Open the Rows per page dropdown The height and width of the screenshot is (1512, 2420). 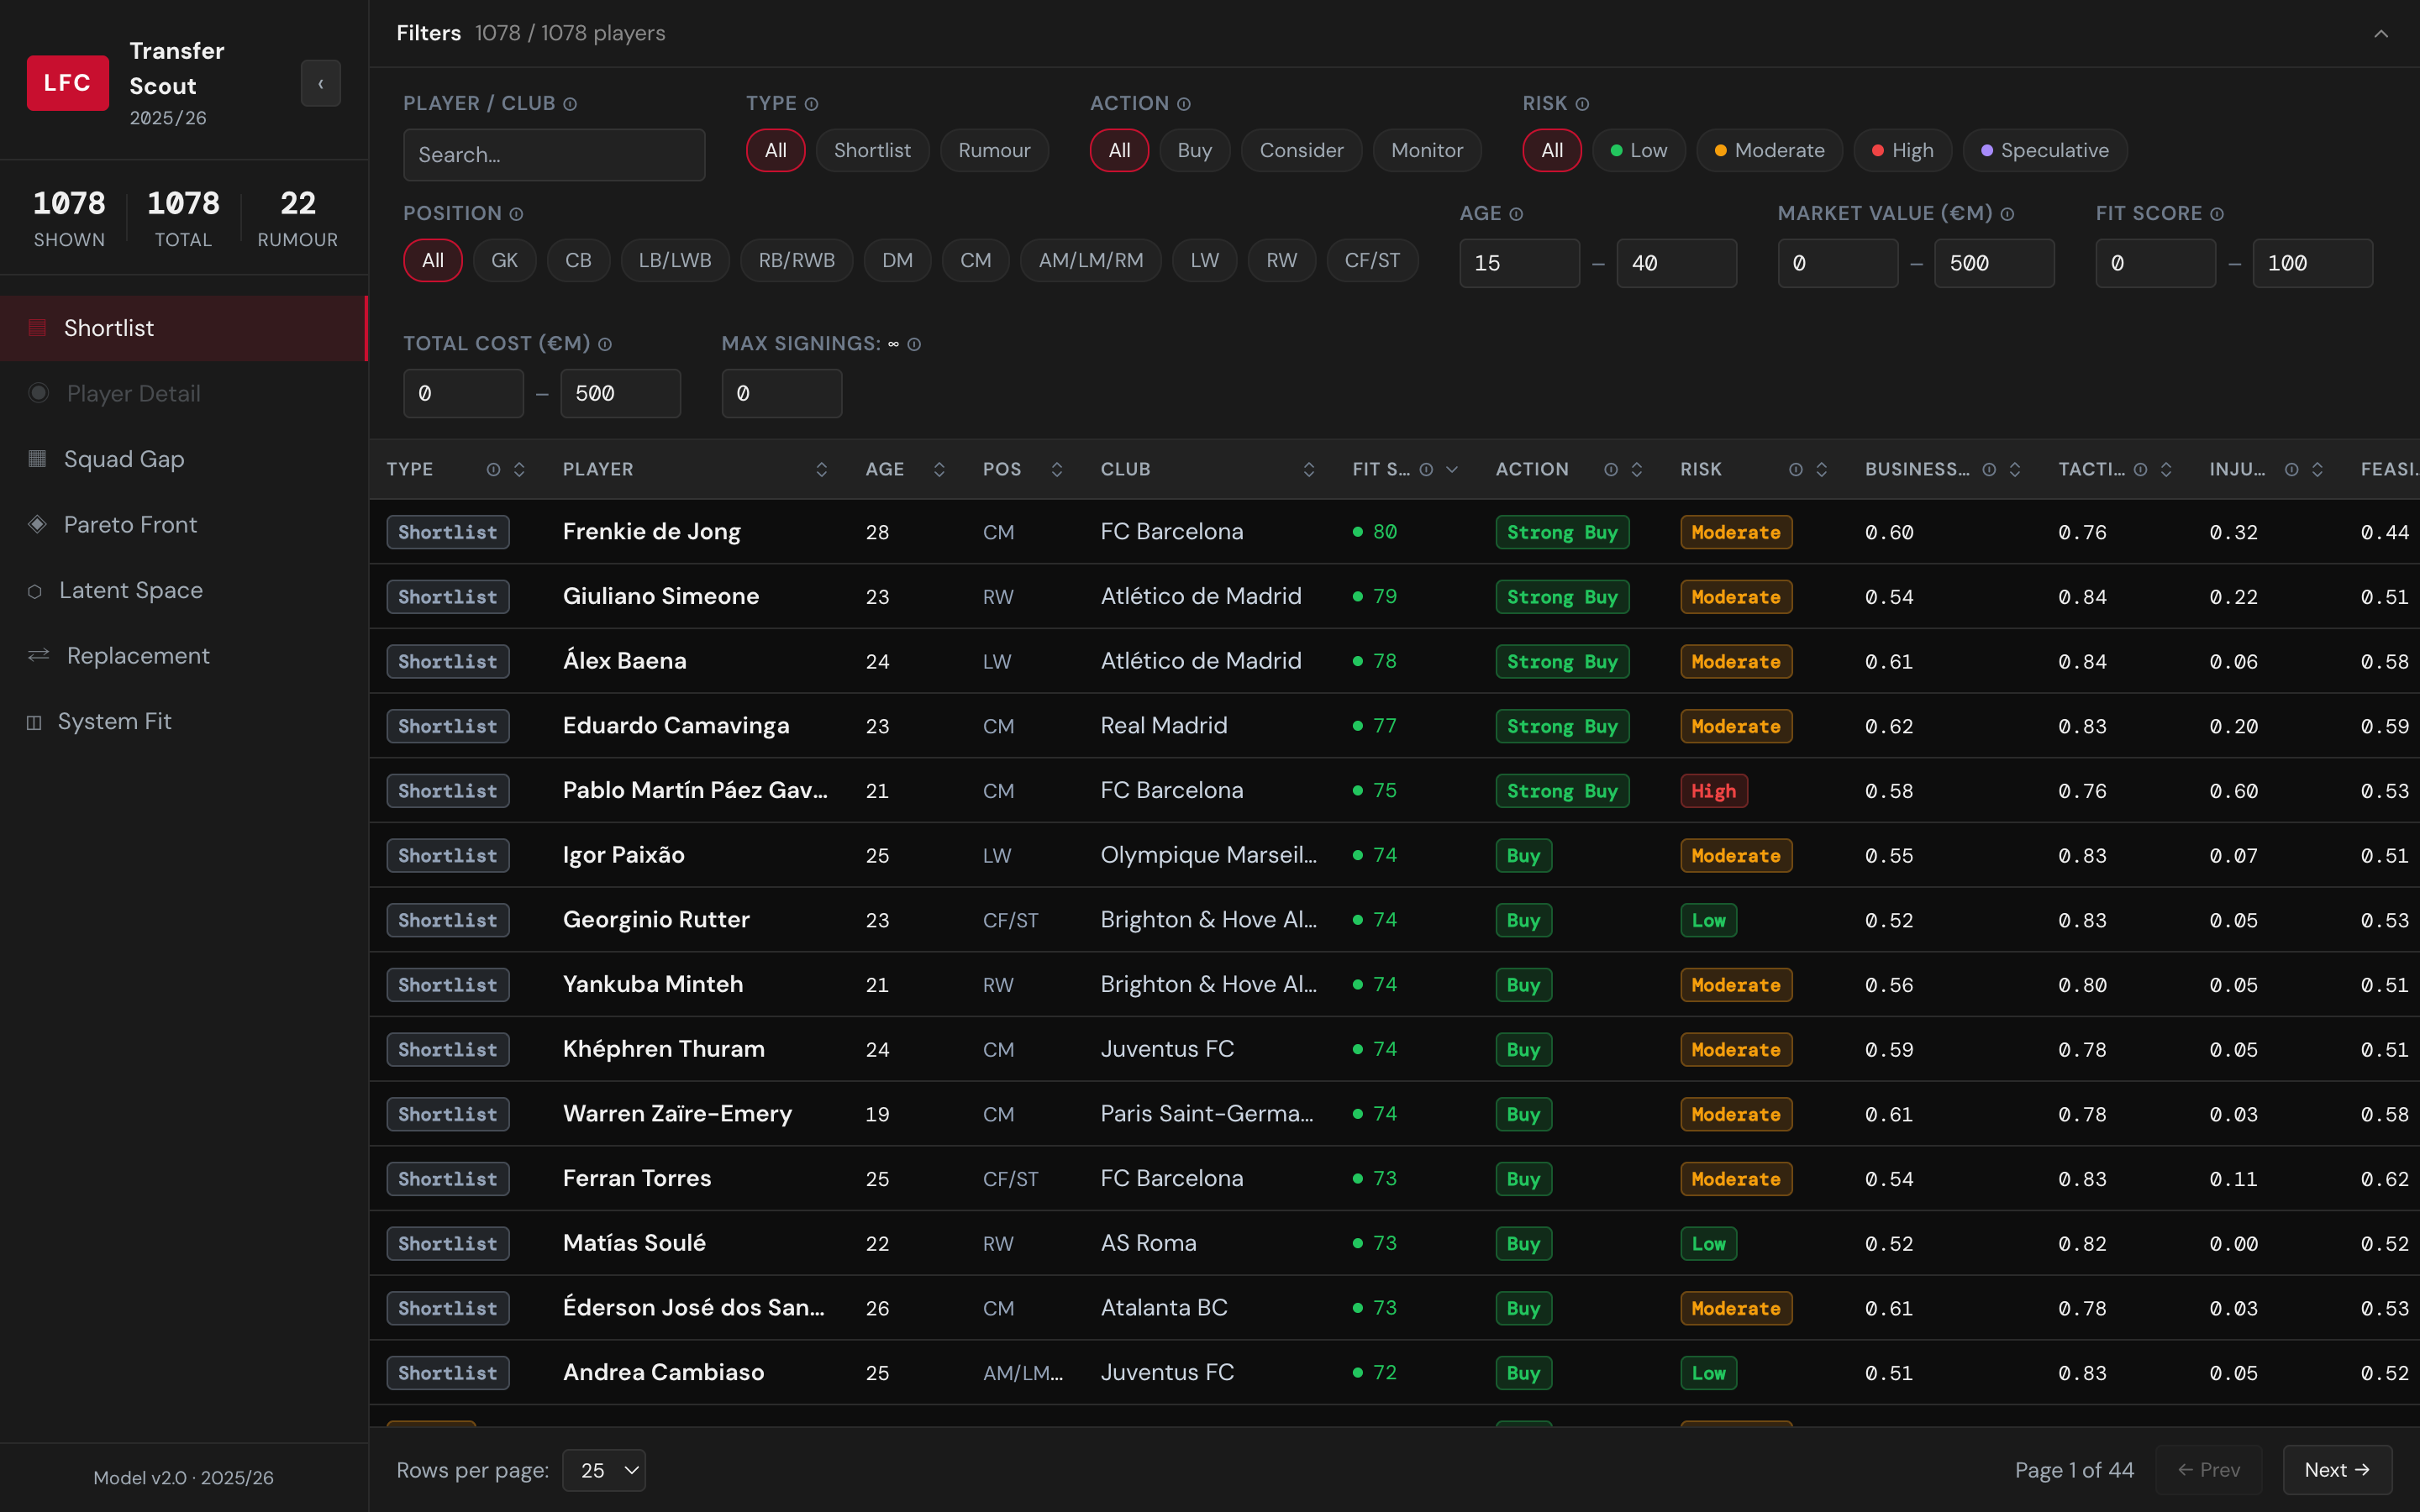point(604,1469)
